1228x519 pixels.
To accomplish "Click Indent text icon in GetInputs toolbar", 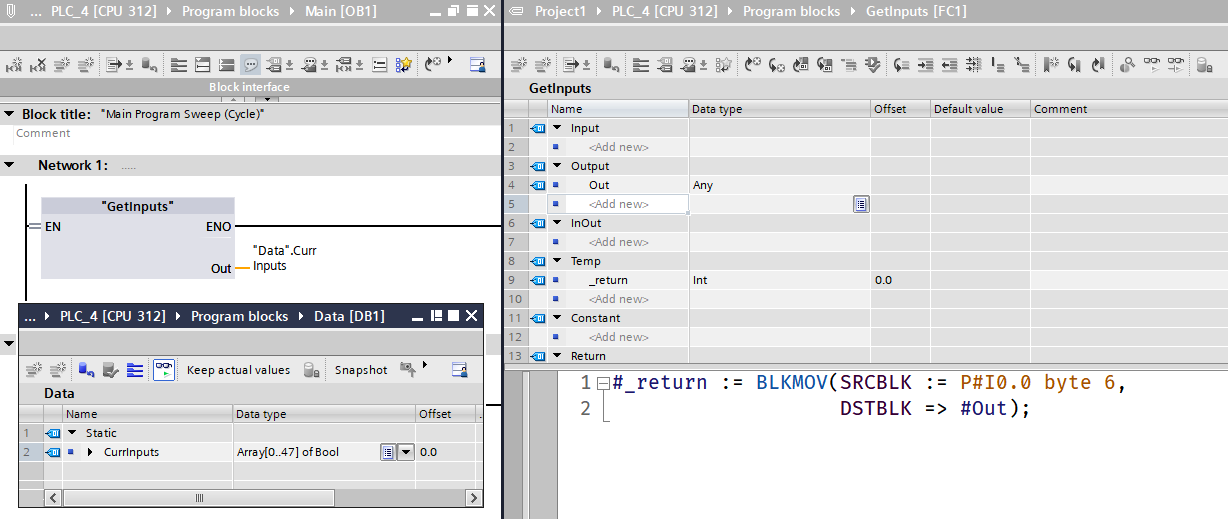I will 924,65.
